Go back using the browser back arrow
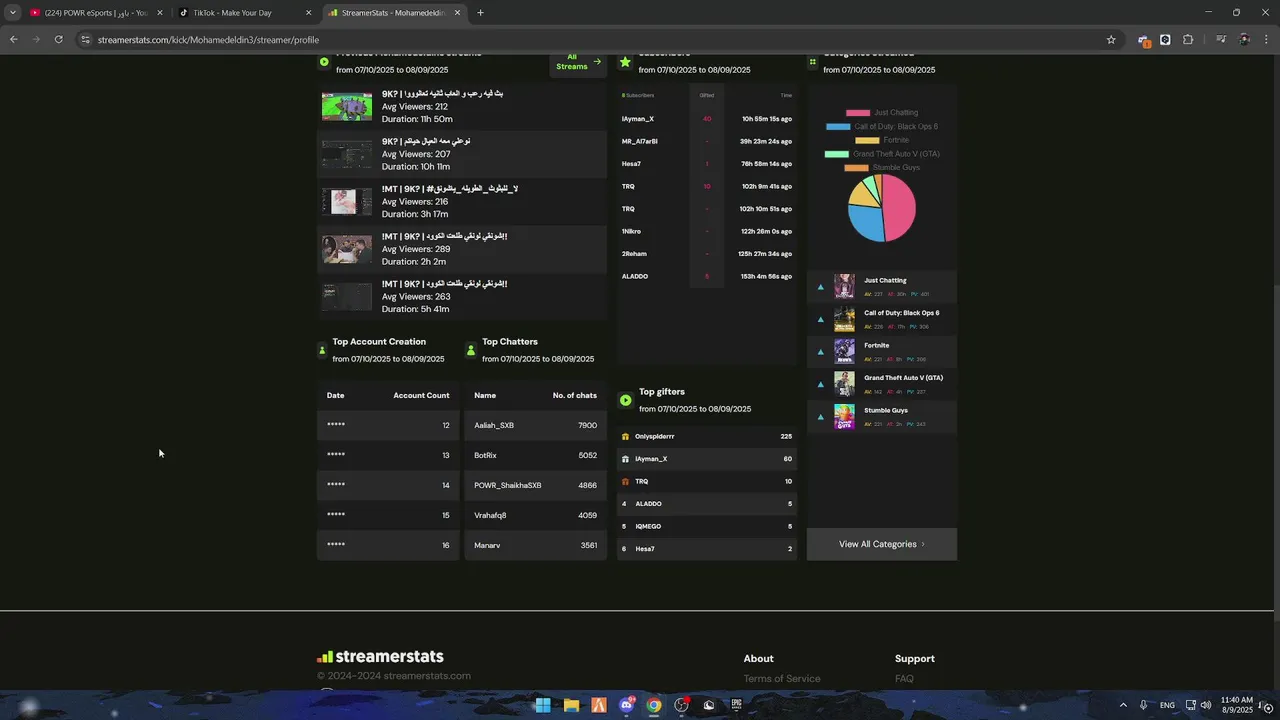The image size is (1280, 720). pos(13,39)
